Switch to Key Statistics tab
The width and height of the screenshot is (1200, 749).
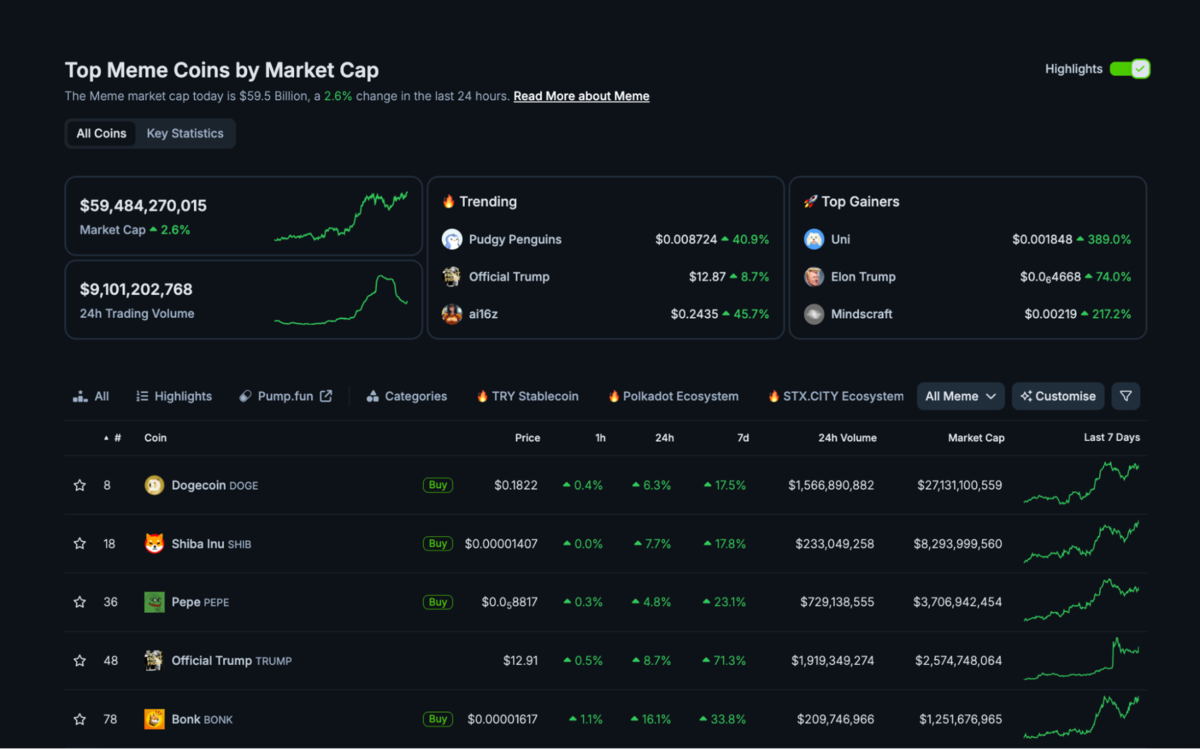point(185,134)
